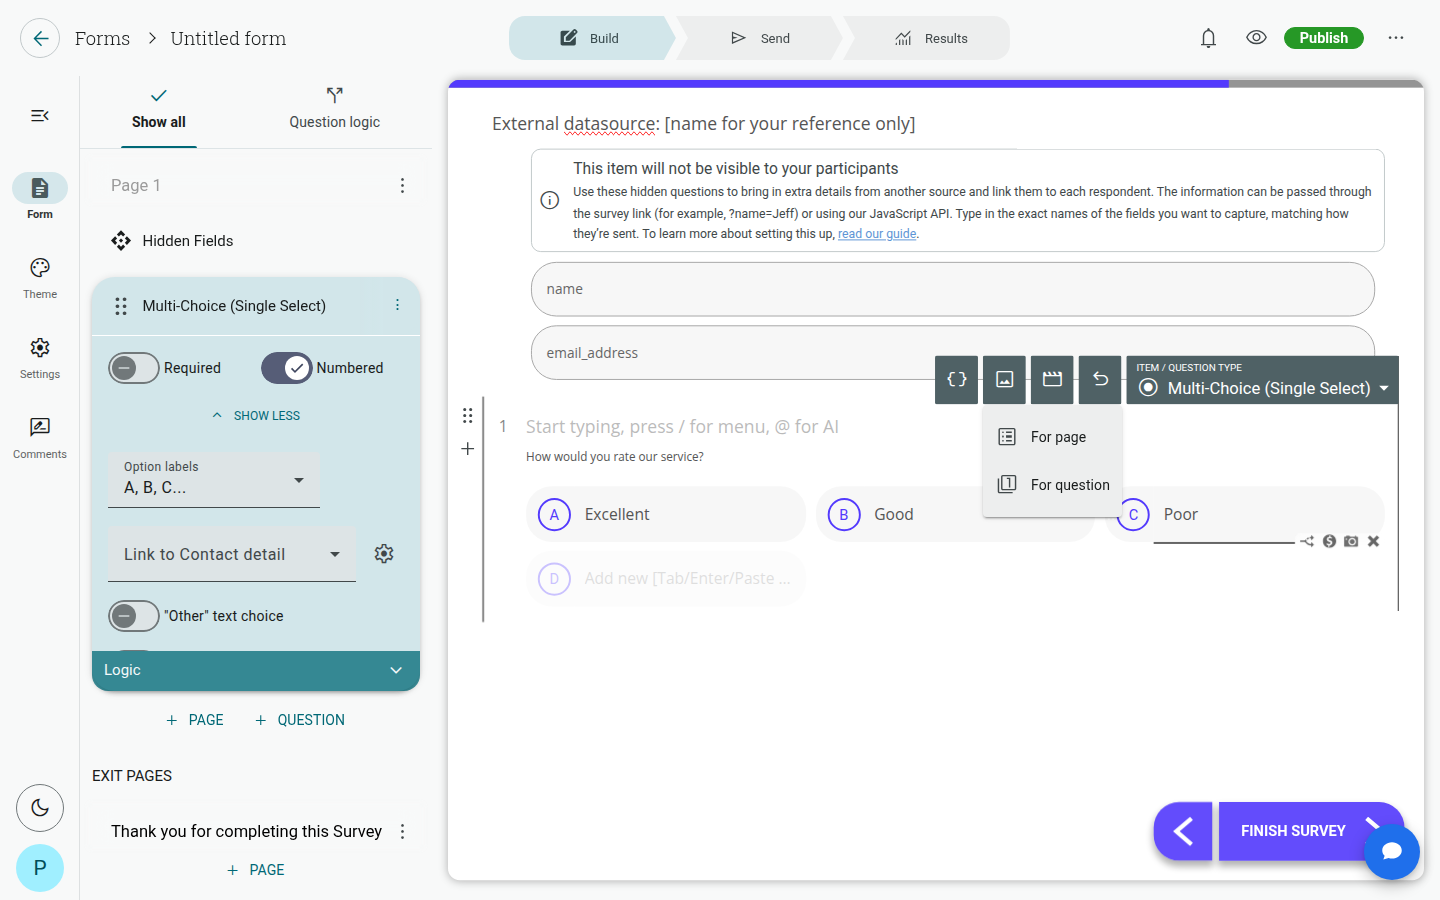Screen dimensions: 1440x900
Task: Open the gear settings beside Link to Contact detail
Action: coord(384,554)
